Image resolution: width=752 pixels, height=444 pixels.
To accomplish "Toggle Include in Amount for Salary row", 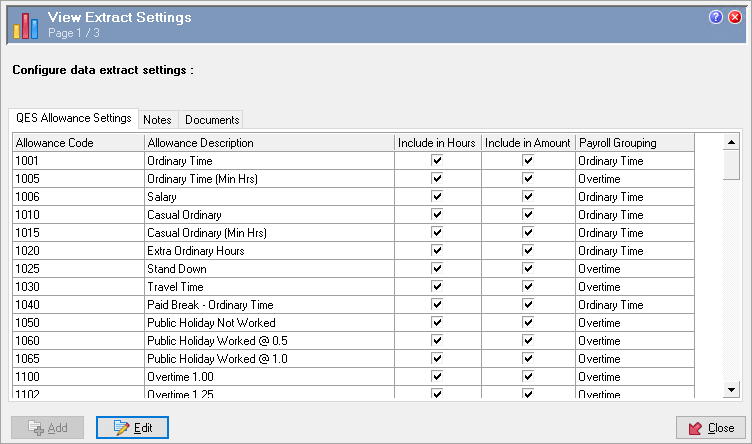I will pyautogui.click(x=528, y=197).
